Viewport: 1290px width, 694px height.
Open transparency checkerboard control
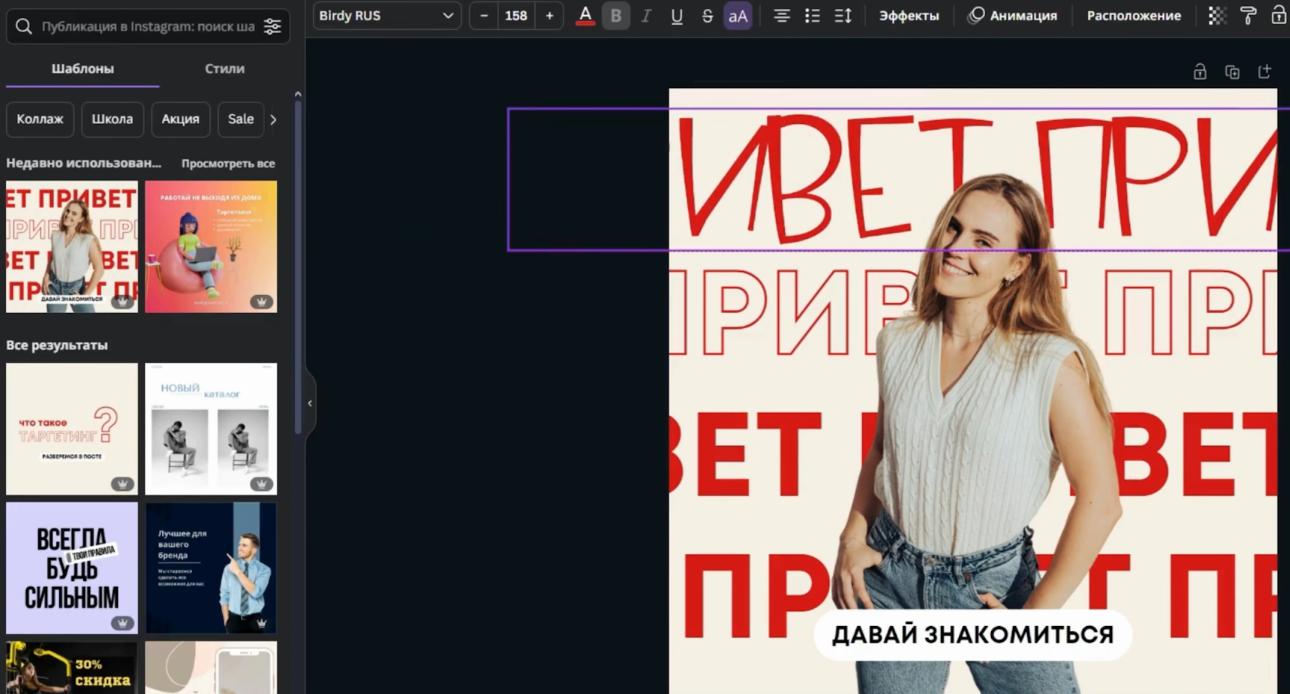pyautogui.click(x=1217, y=16)
